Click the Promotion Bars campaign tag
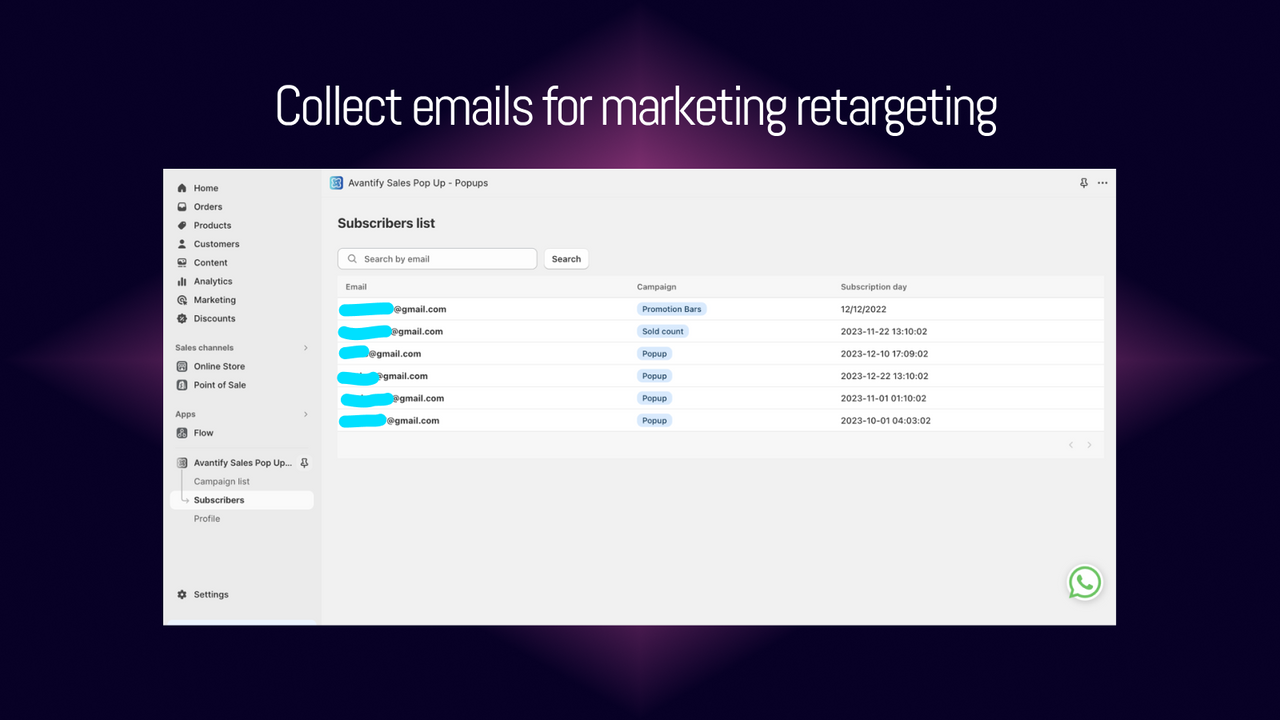This screenshot has width=1280, height=720. [x=672, y=309]
